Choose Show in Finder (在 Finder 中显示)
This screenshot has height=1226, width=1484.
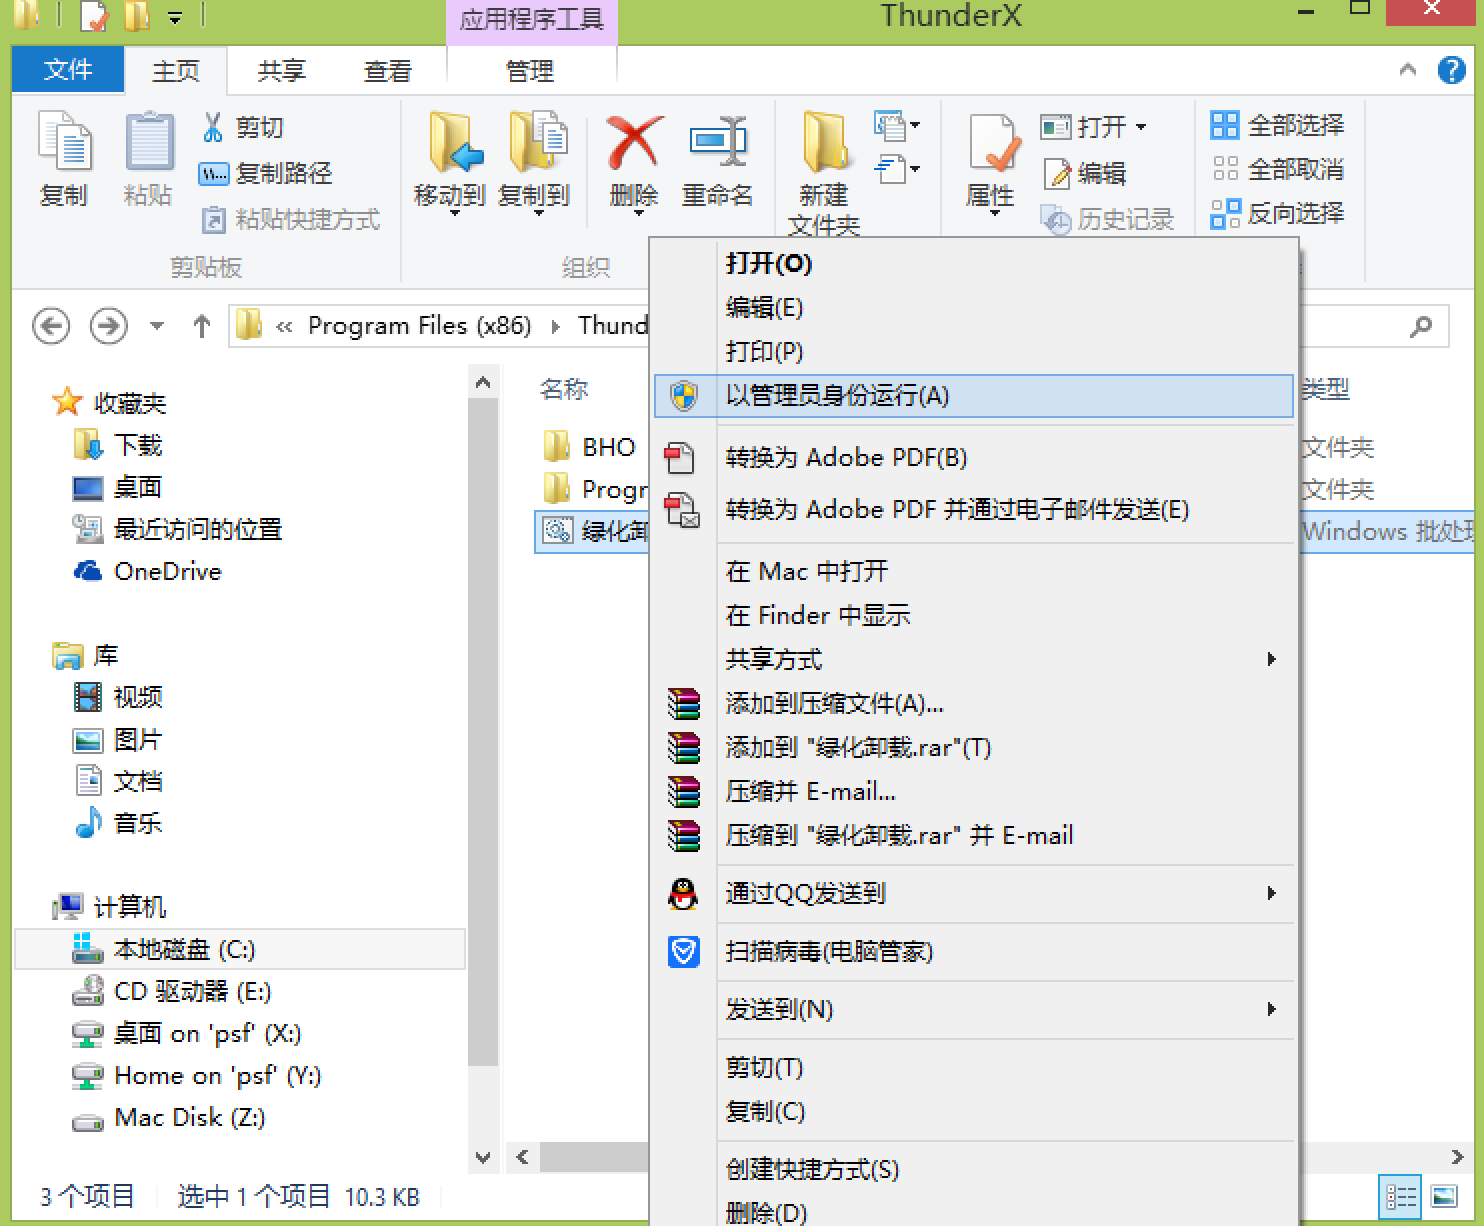pyautogui.click(x=974, y=615)
